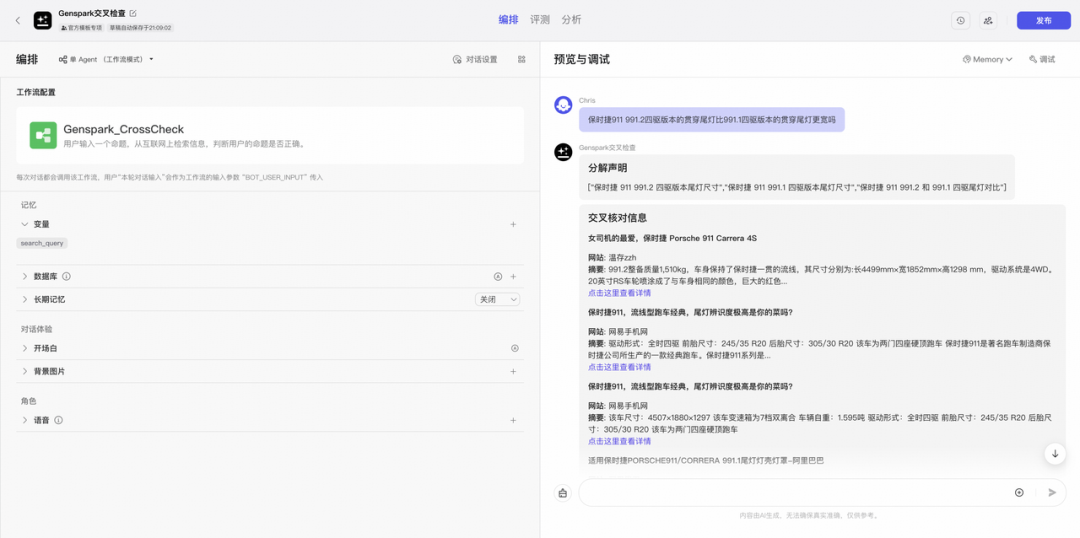
Task: Expand the 背景图片 section
Action: [25, 371]
